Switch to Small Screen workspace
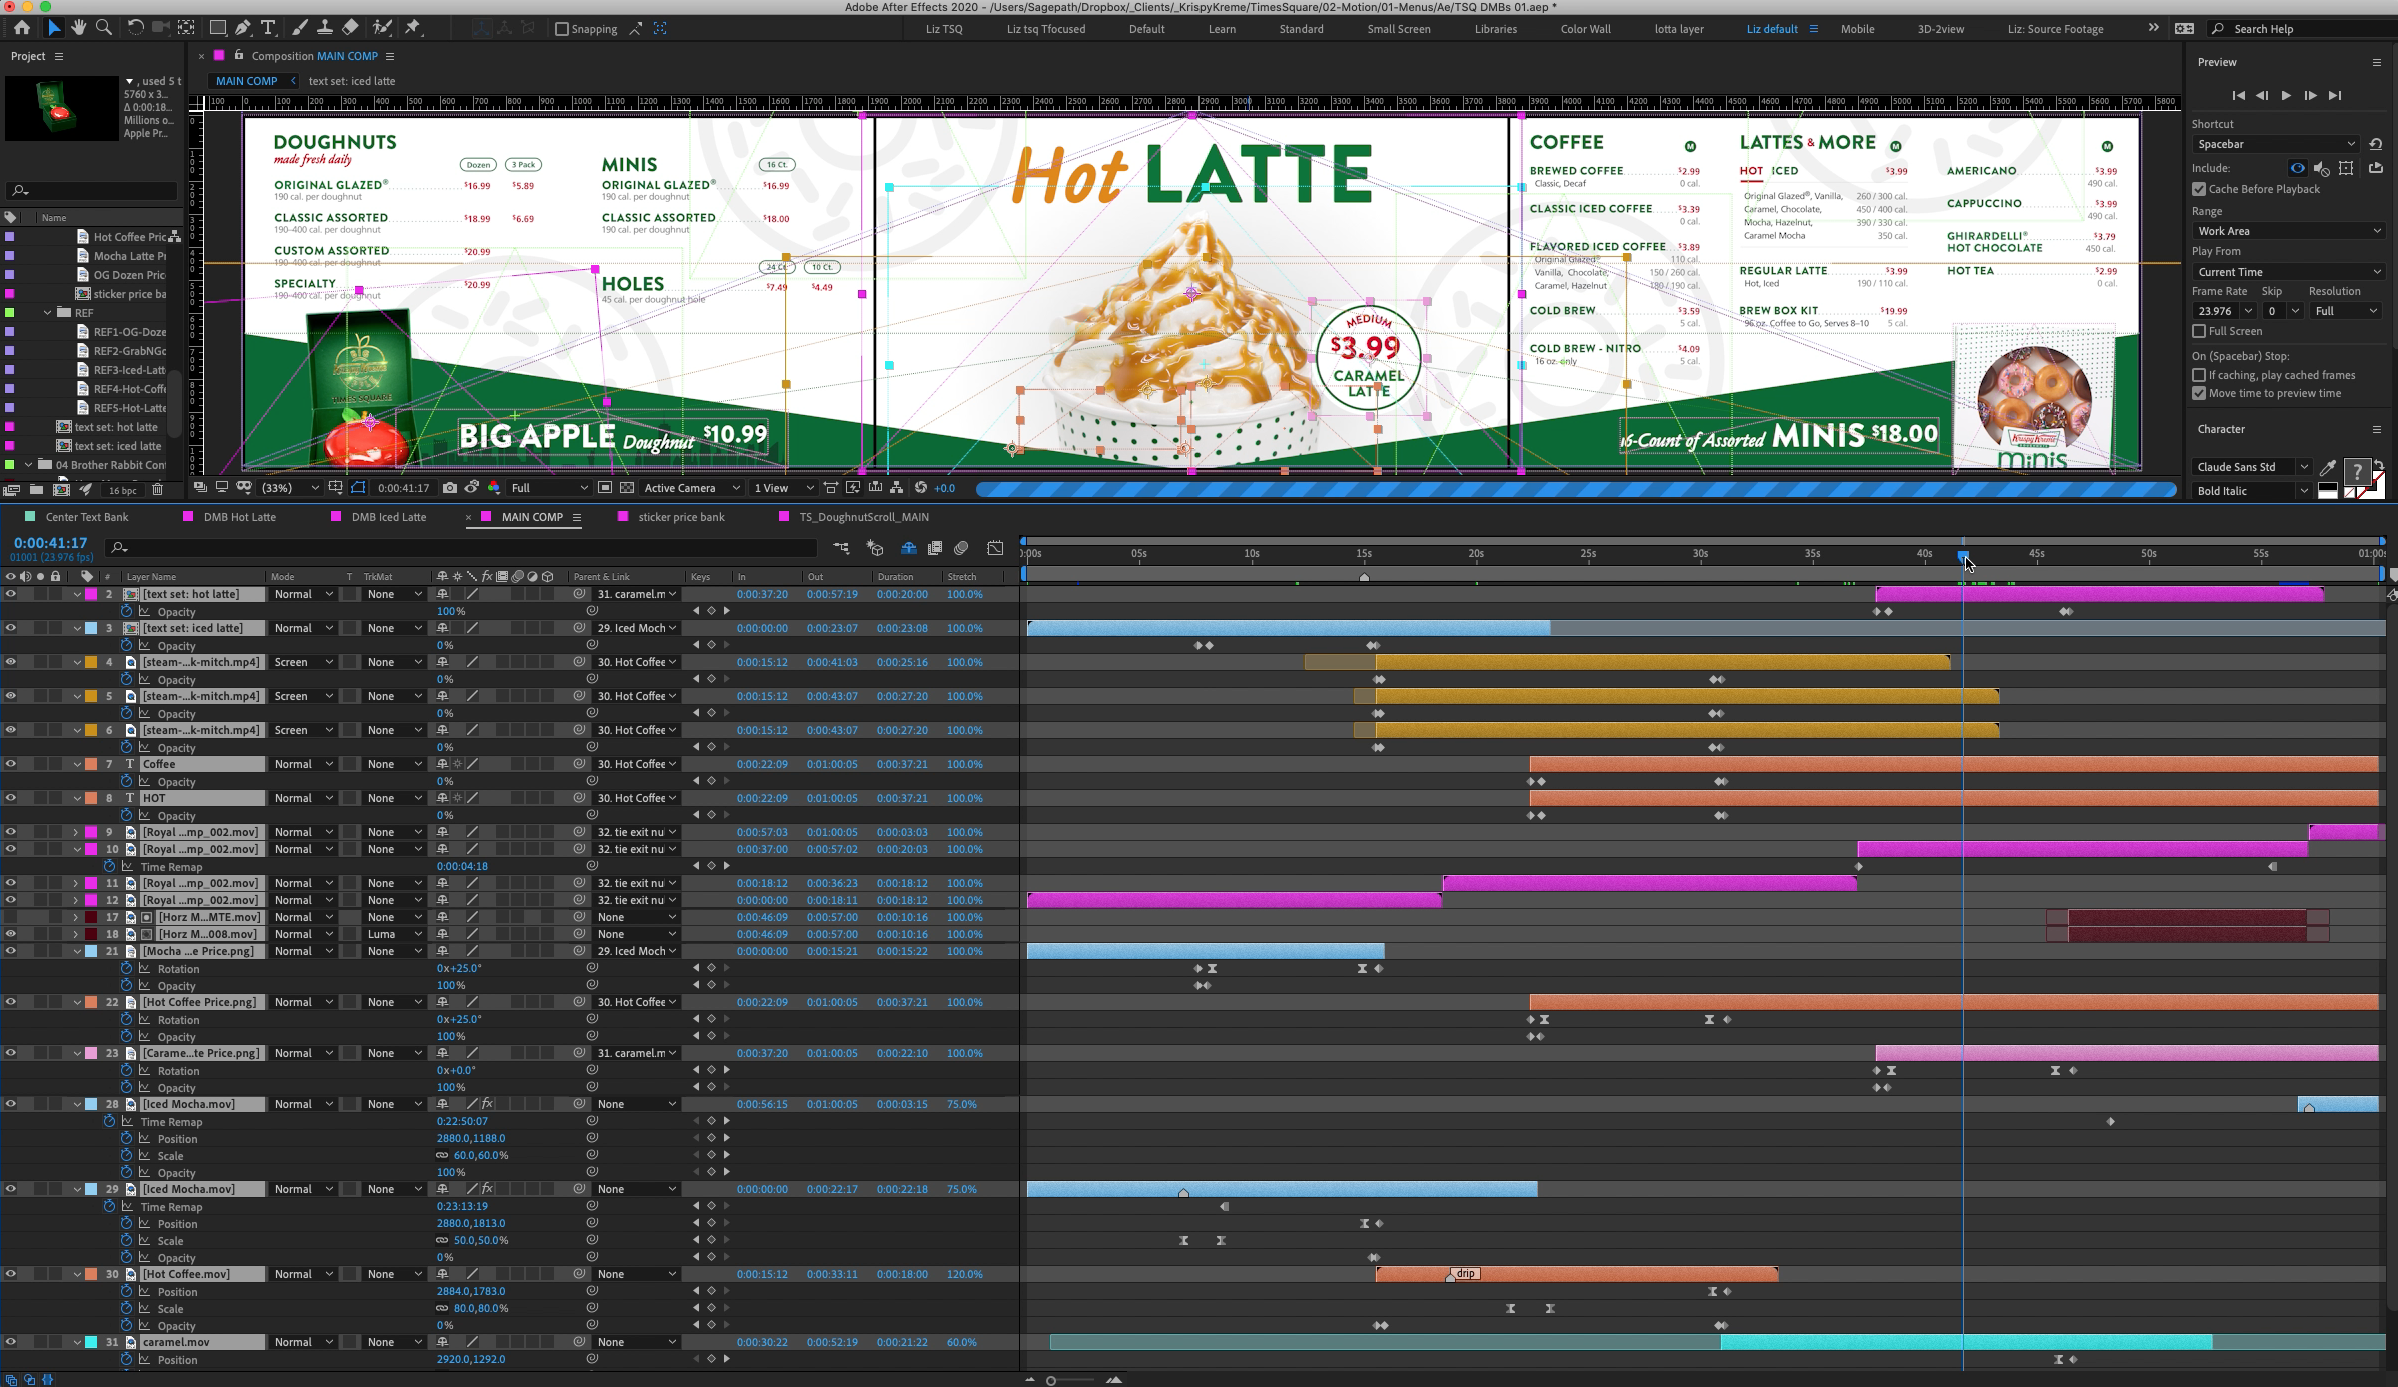The image size is (2398, 1387). pyautogui.click(x=1399, y=29)
